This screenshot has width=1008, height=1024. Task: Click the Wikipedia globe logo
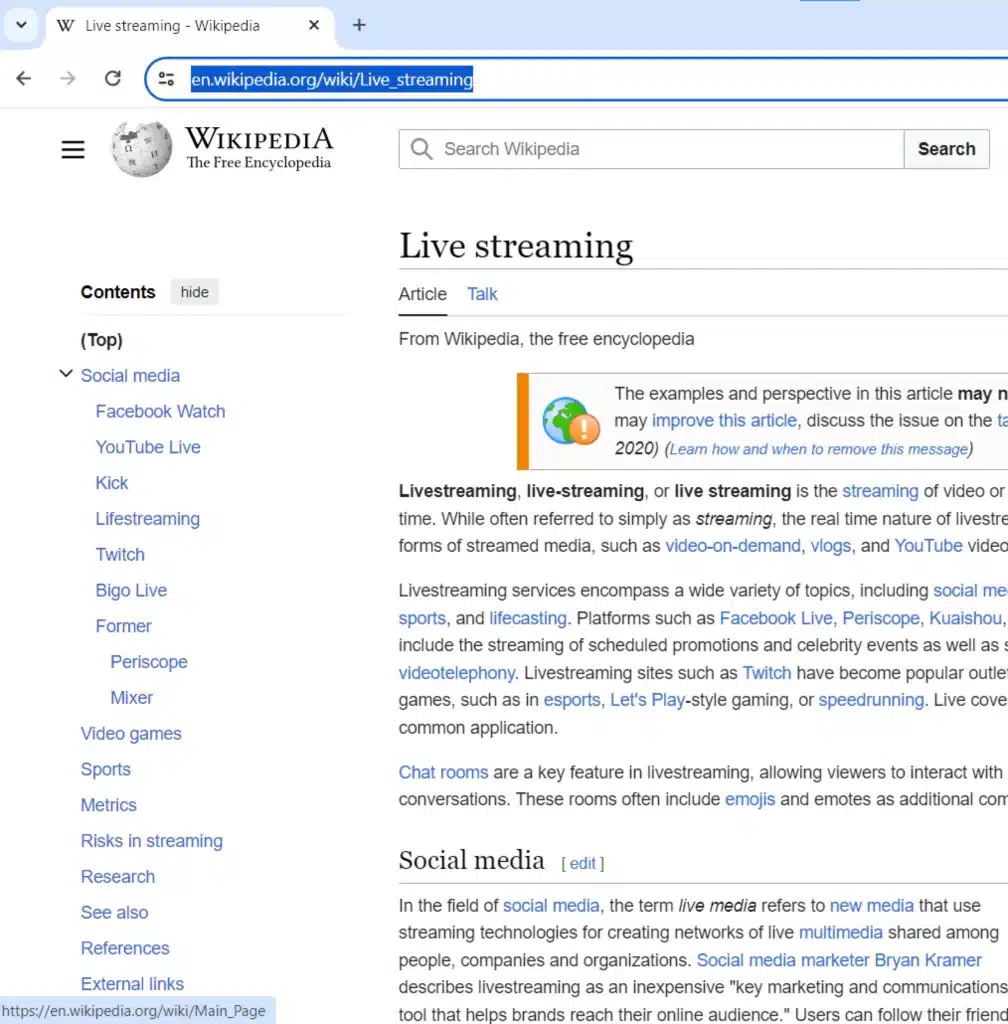(x=142, y=149)
